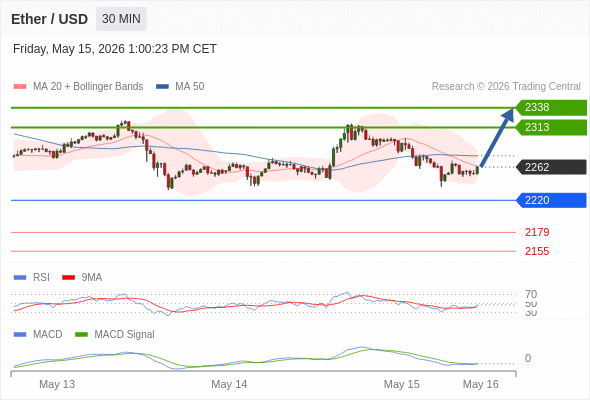Click the RSI legend marker
Viewport: 590px width, 400px height.
pyautogui.click(x=20, y=278)
